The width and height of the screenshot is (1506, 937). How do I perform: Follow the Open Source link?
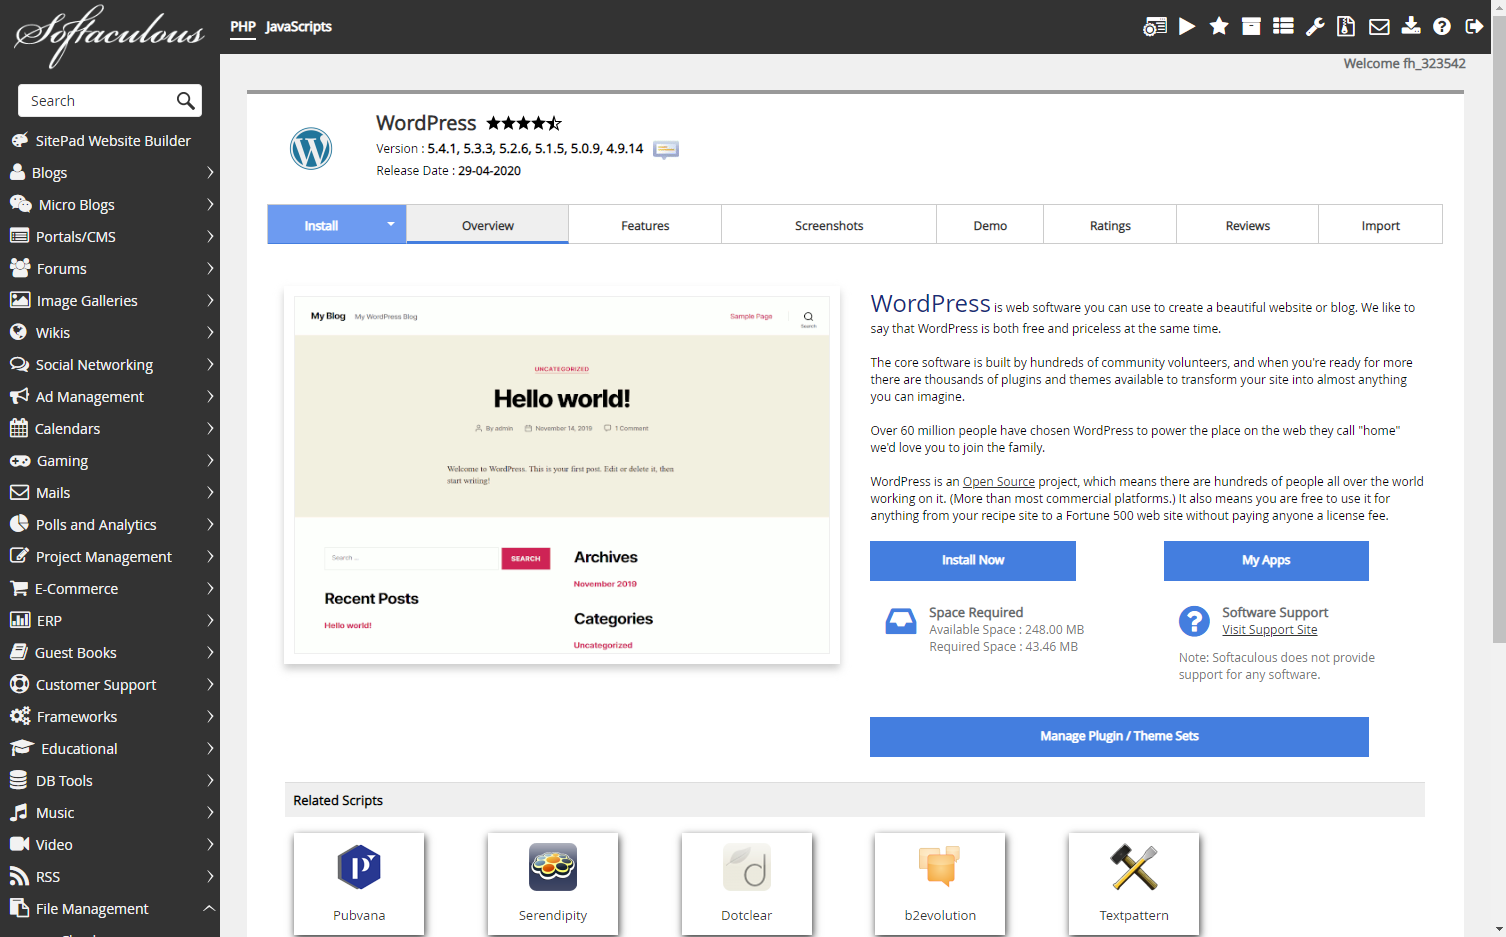(x=999, y=482)
